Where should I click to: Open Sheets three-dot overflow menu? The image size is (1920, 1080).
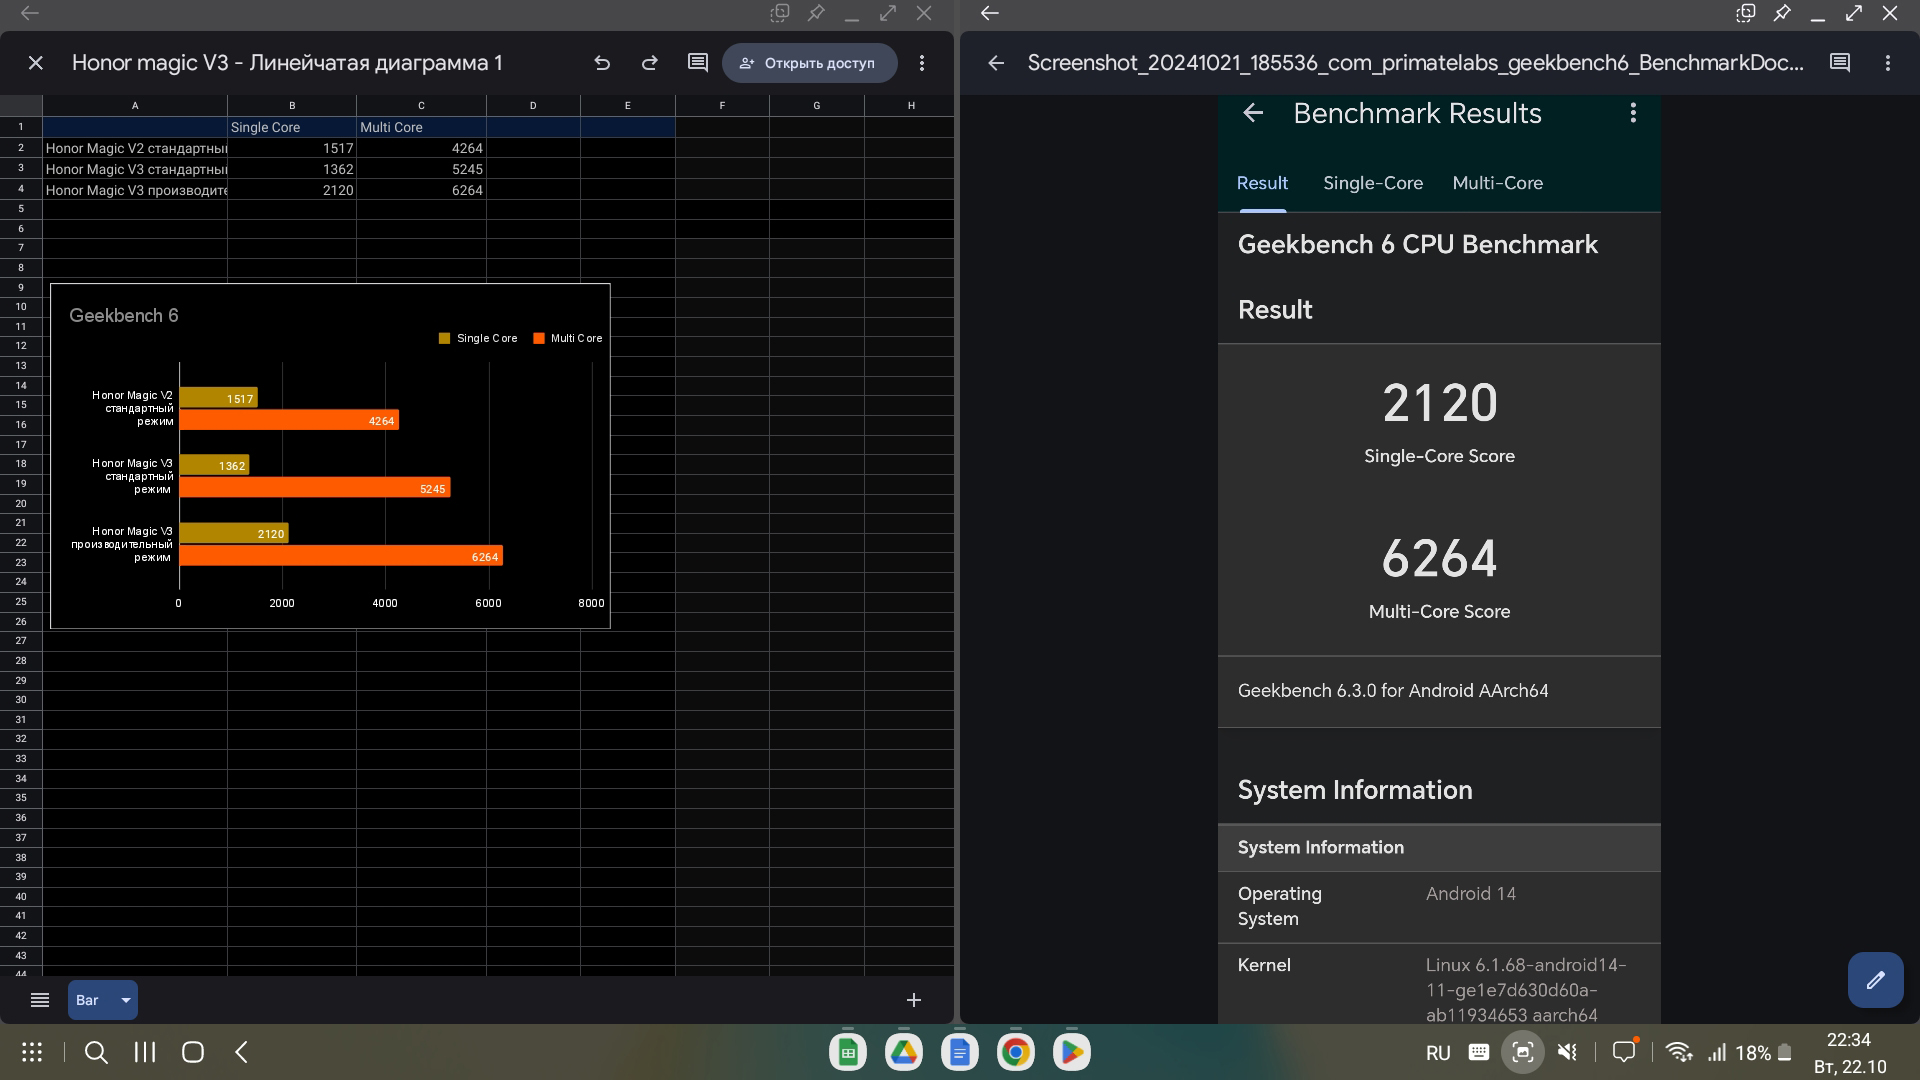click(922, 63)
